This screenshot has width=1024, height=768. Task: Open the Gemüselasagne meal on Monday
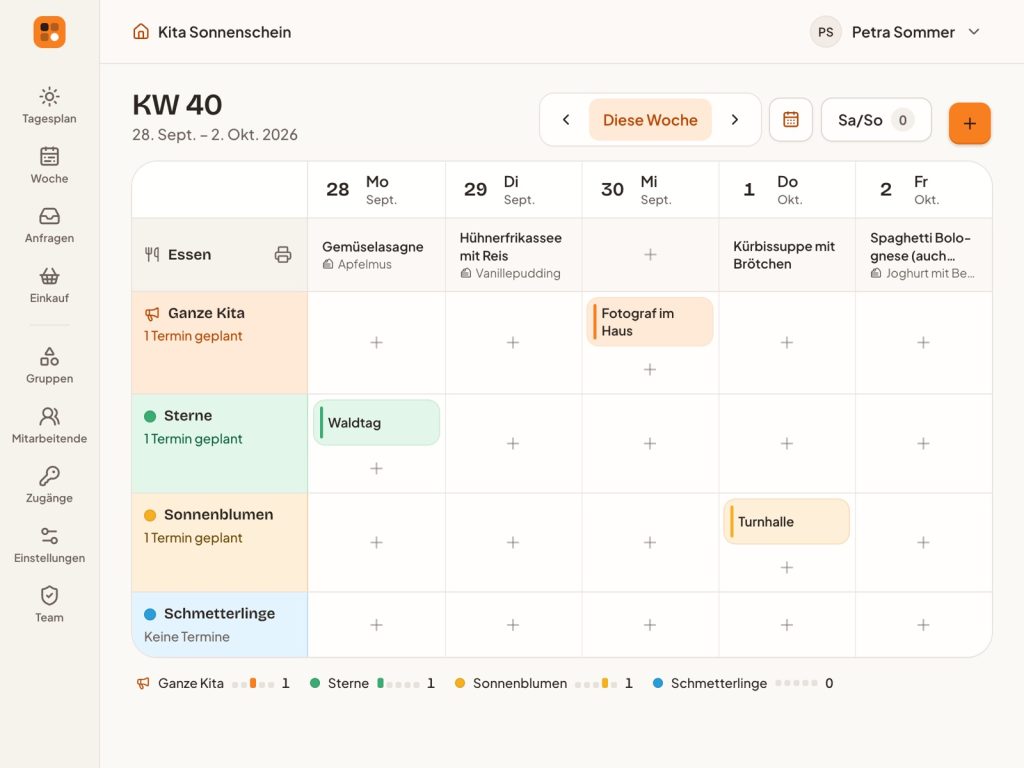coord(376,255)
